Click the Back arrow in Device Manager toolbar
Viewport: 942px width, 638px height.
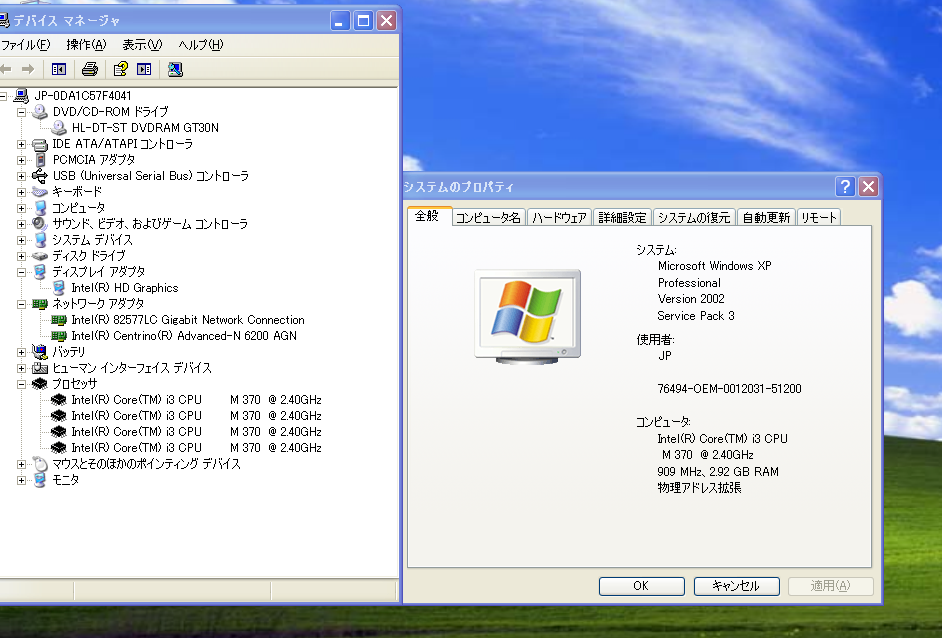pyautogui.click(x=6, y=70)
